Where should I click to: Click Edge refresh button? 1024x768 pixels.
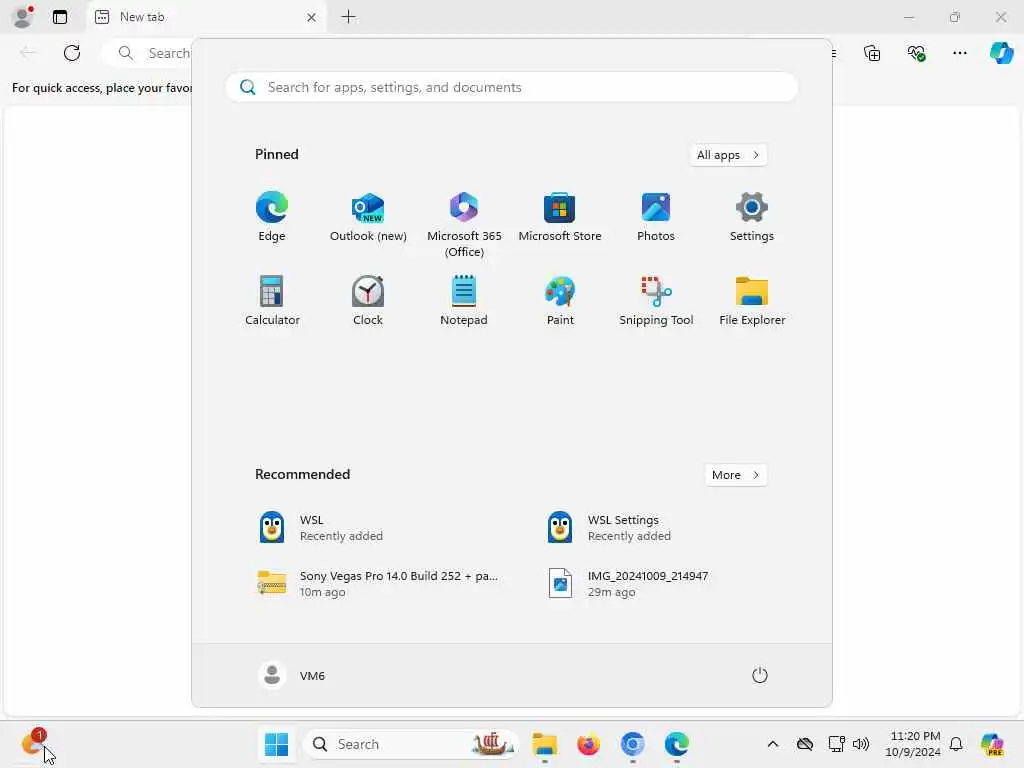tap(72, 53)
